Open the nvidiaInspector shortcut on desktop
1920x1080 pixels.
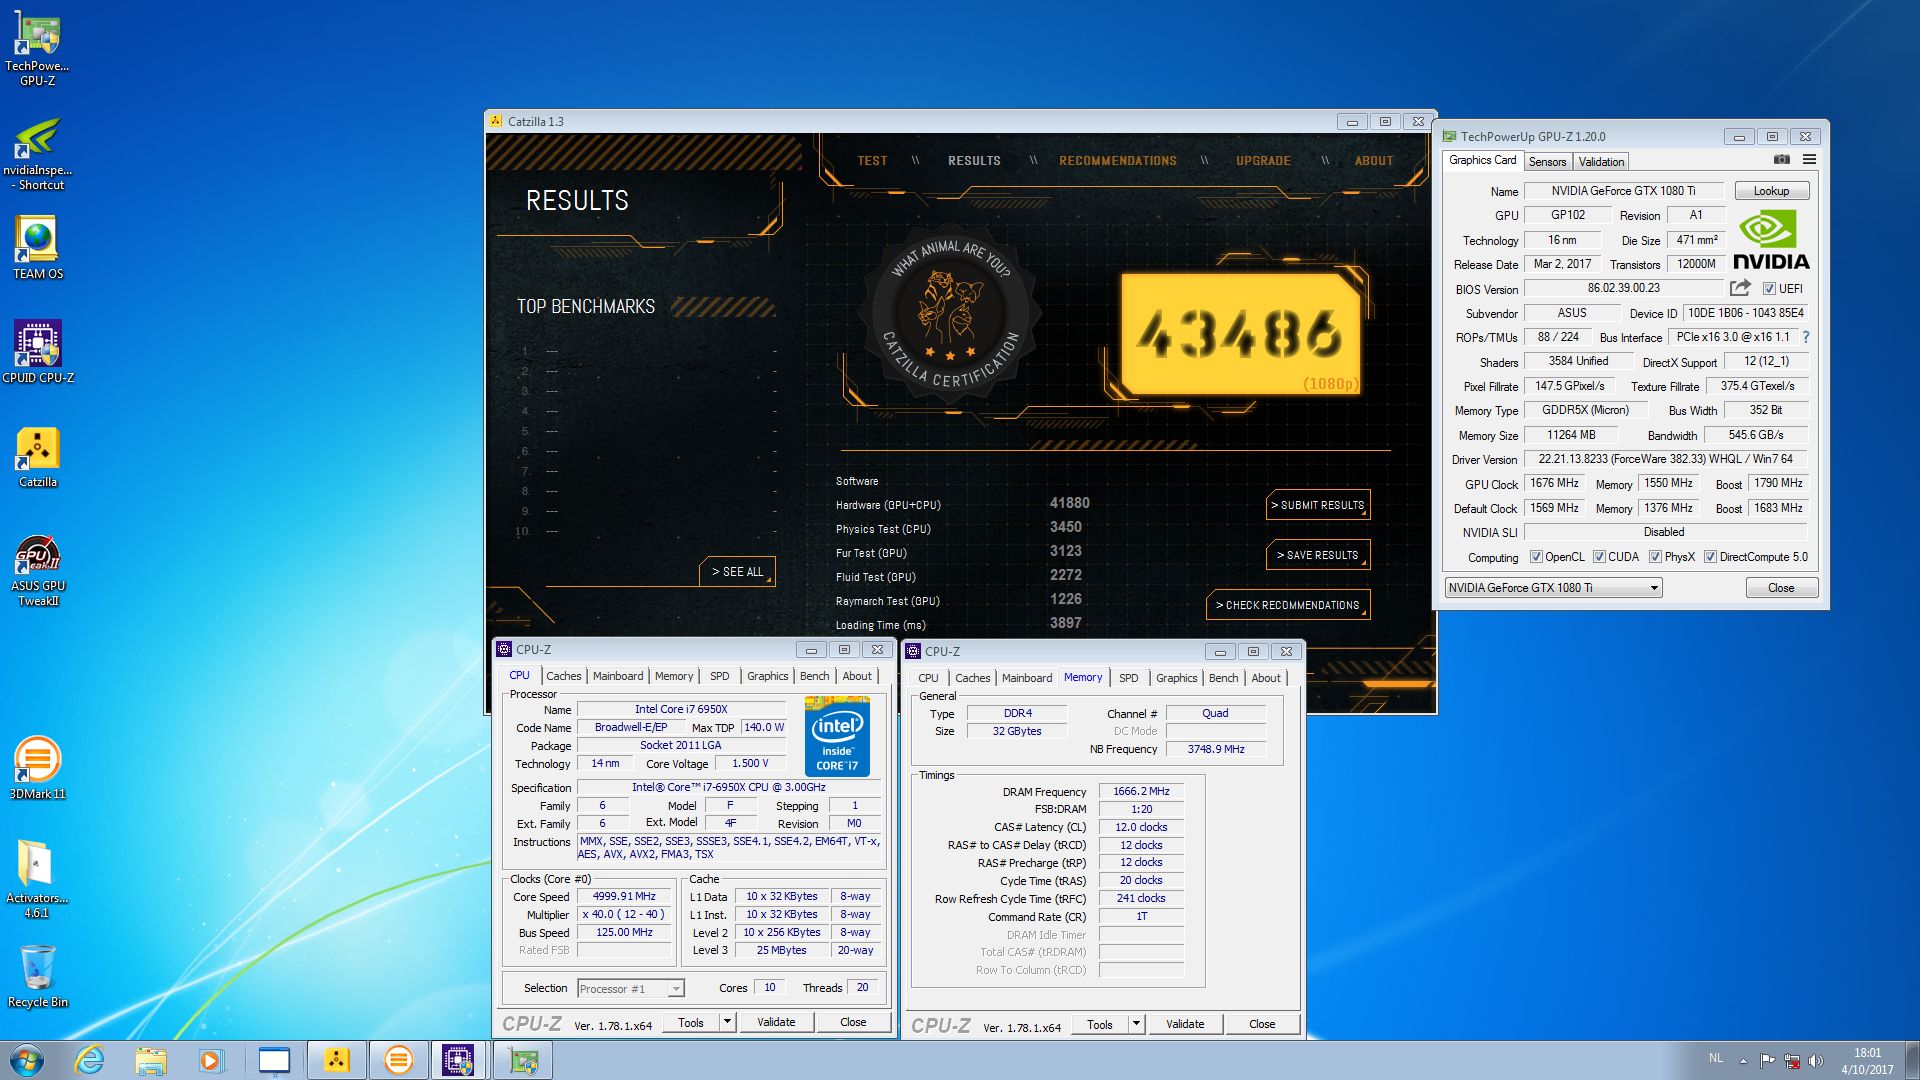pos(37,153)
